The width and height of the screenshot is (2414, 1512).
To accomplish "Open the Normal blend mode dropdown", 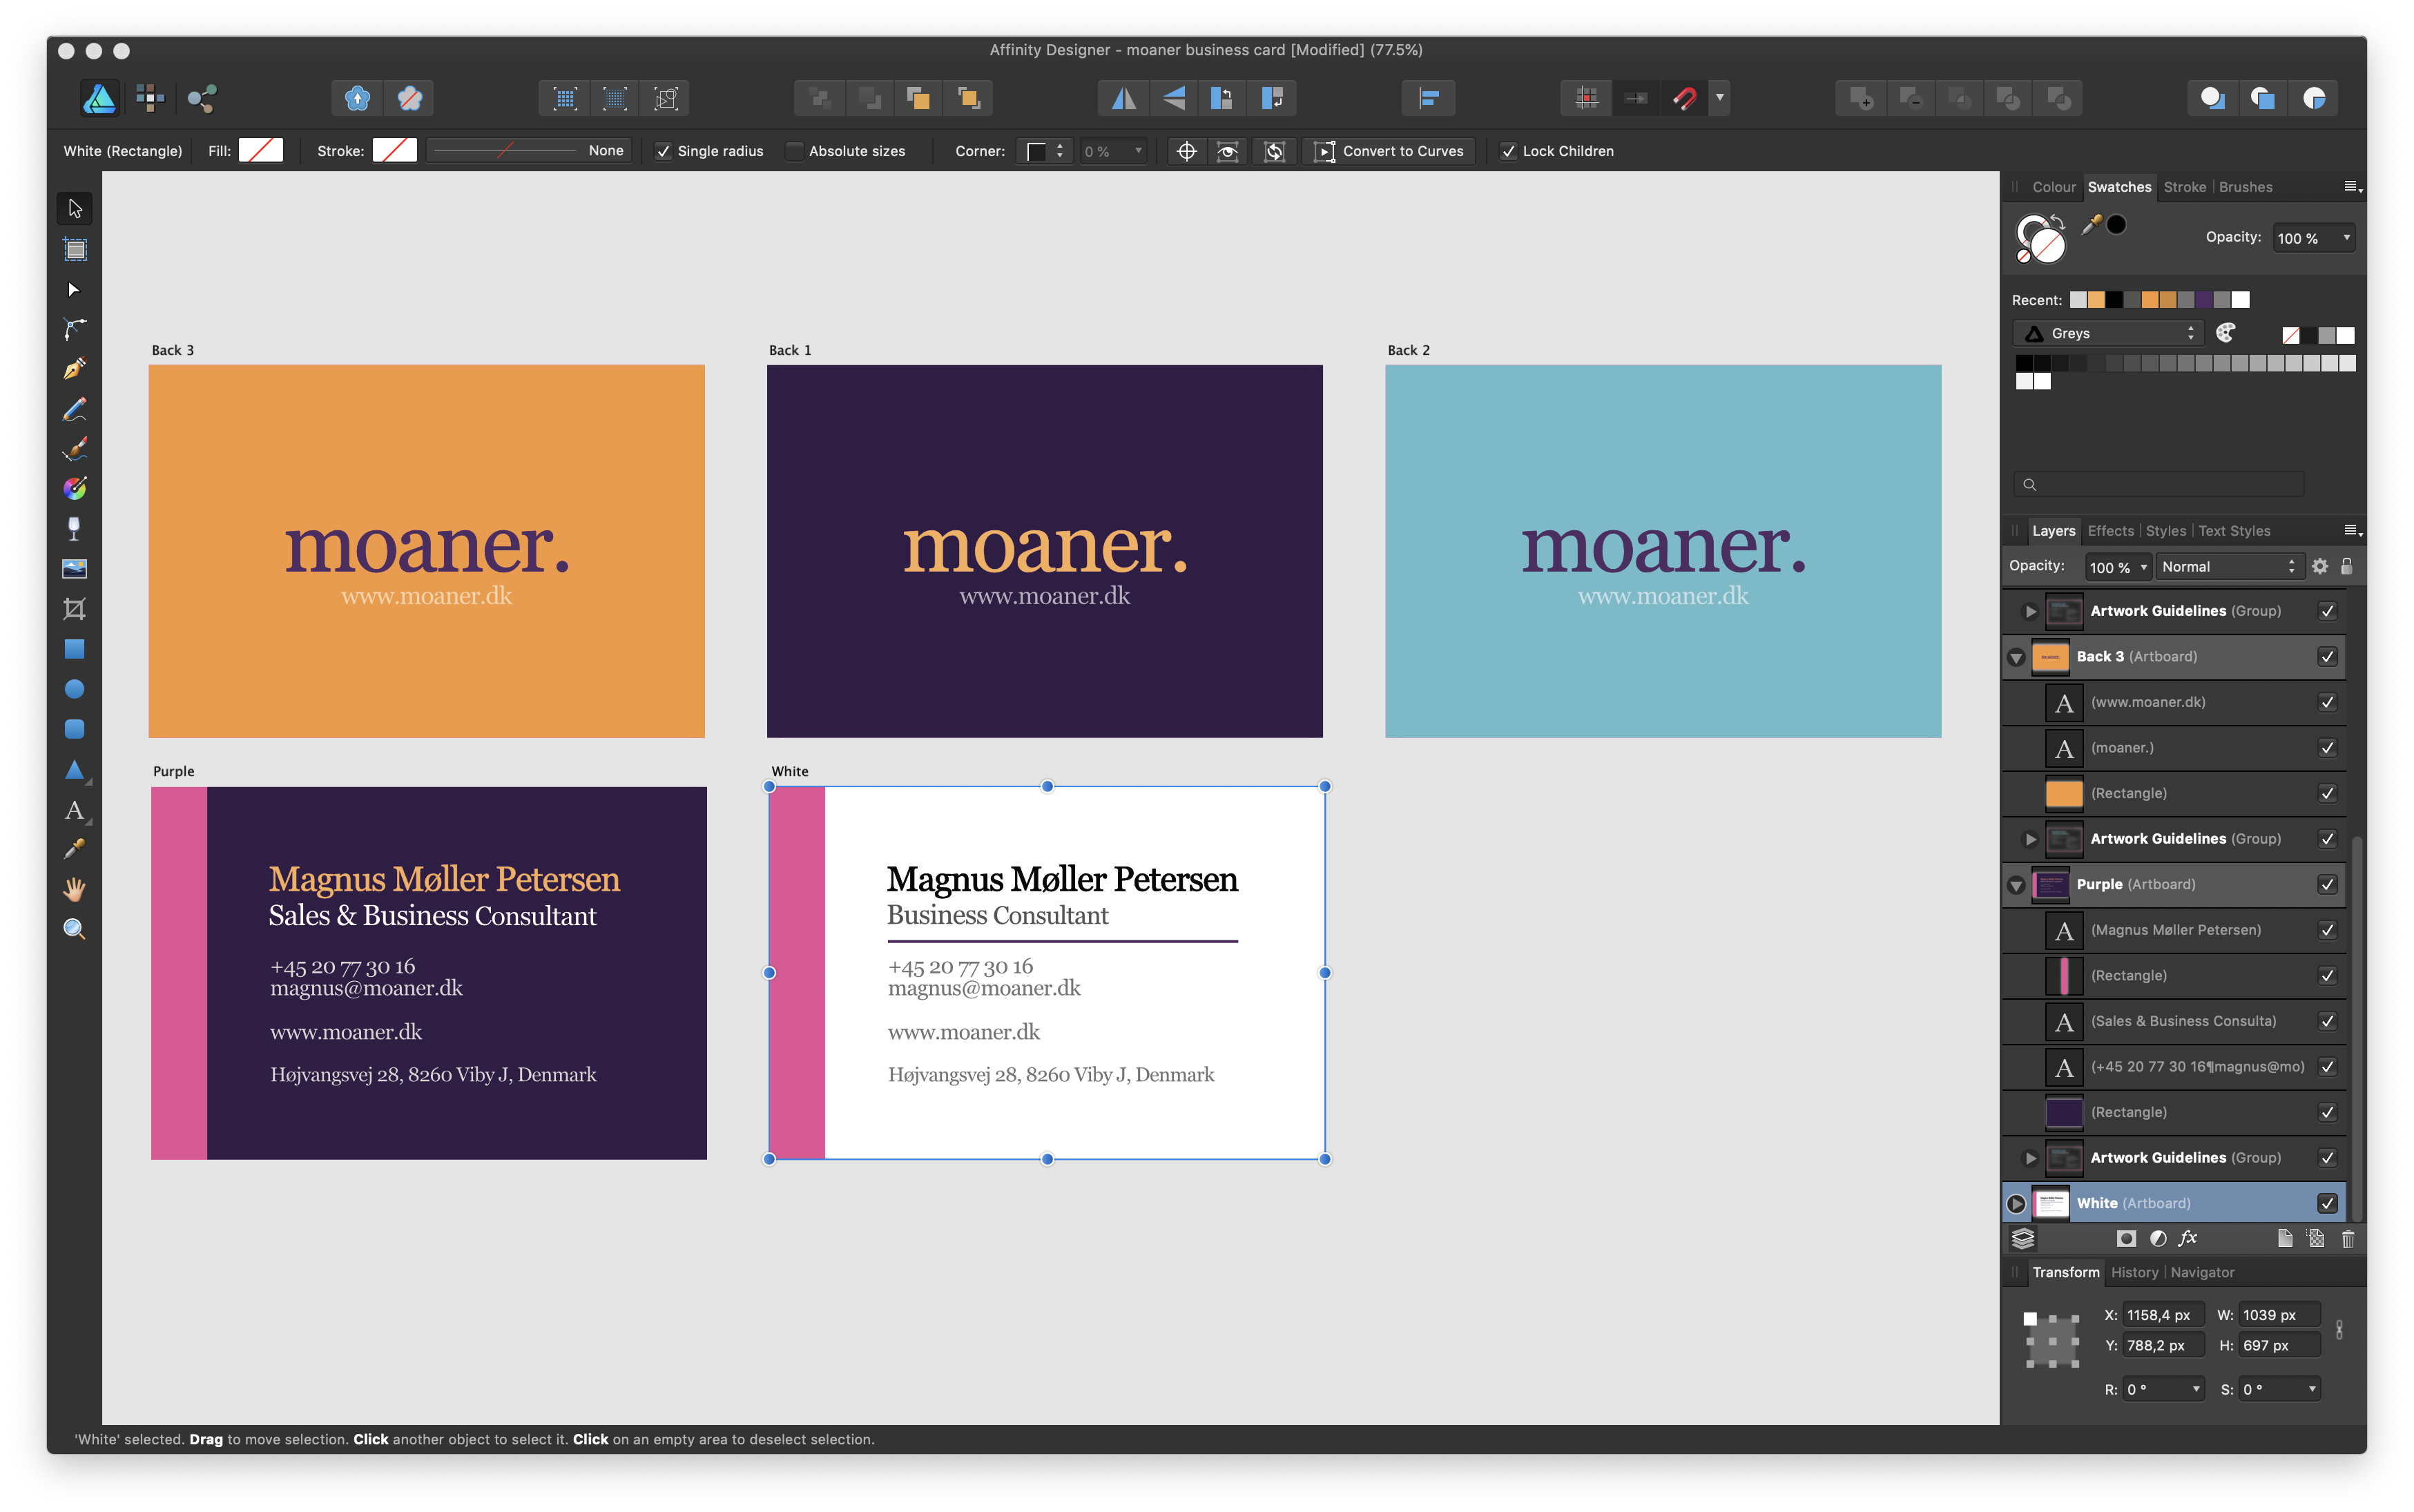I will (x=2229, y=567).
